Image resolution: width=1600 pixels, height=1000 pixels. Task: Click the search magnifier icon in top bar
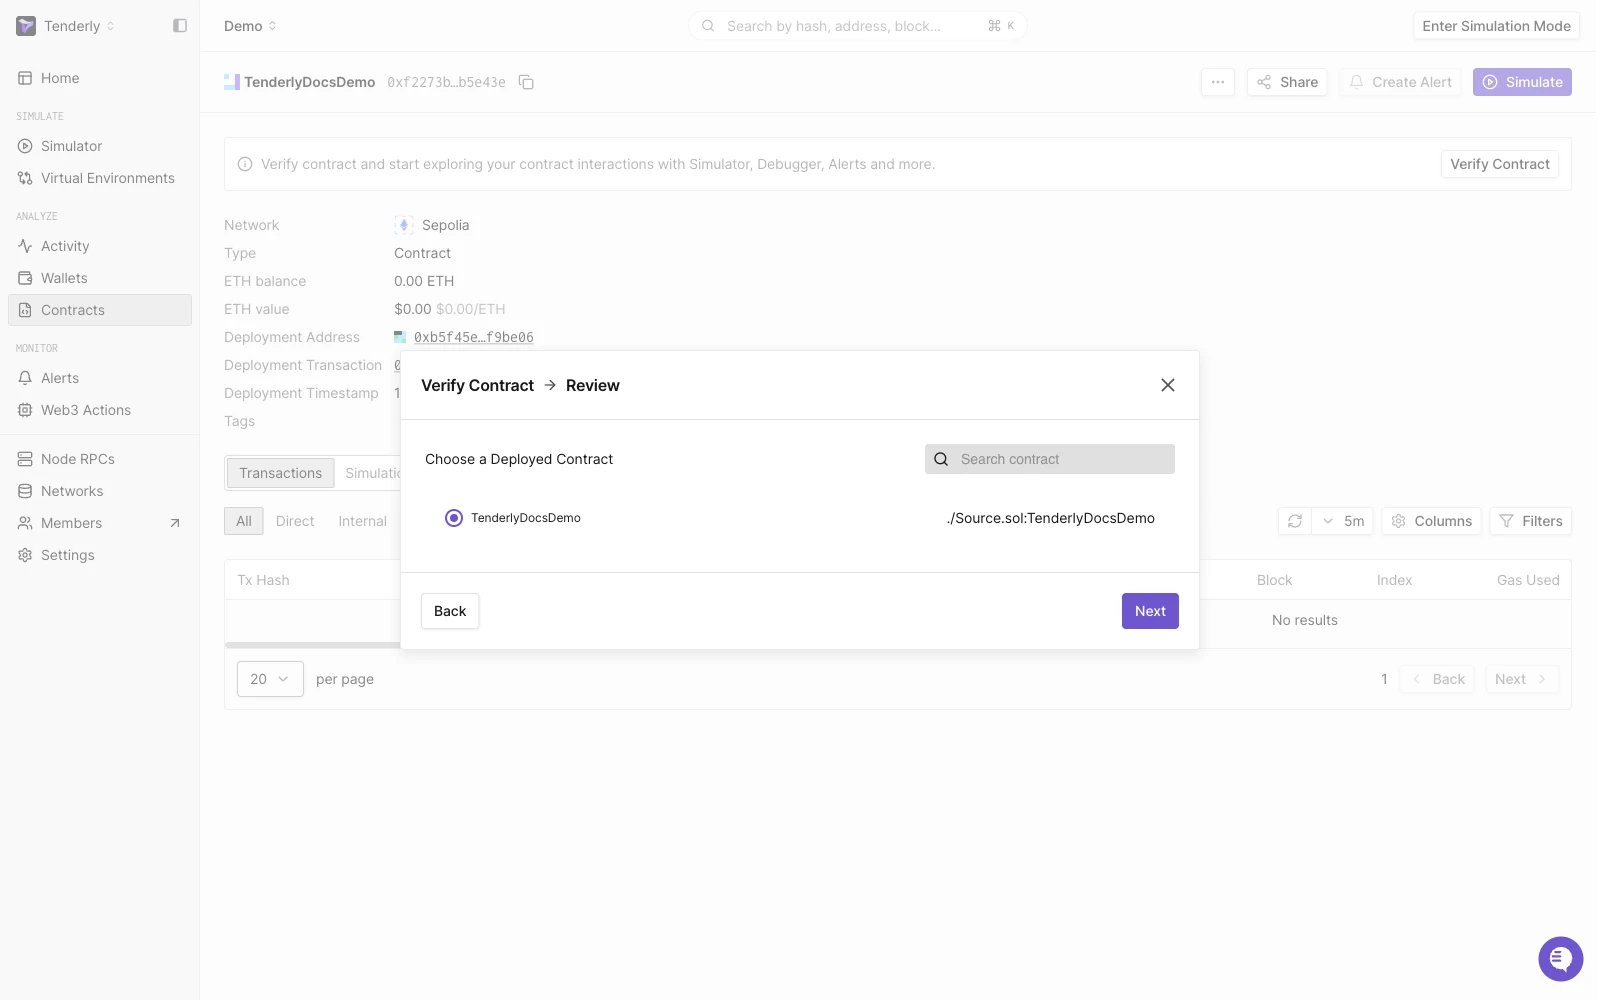[x=708, y=26]
